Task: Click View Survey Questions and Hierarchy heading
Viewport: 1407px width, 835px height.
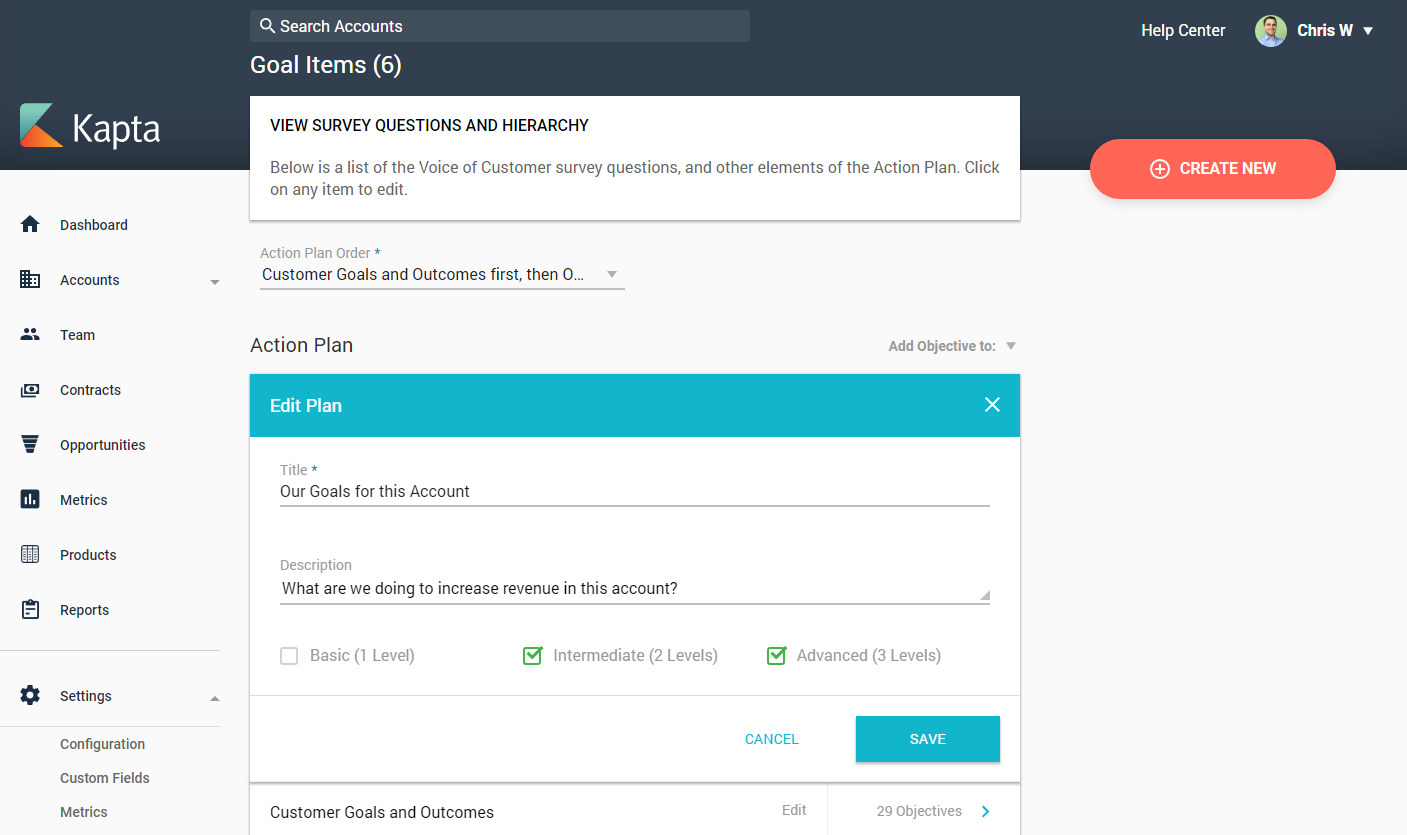Action: (x=429, y=126)
